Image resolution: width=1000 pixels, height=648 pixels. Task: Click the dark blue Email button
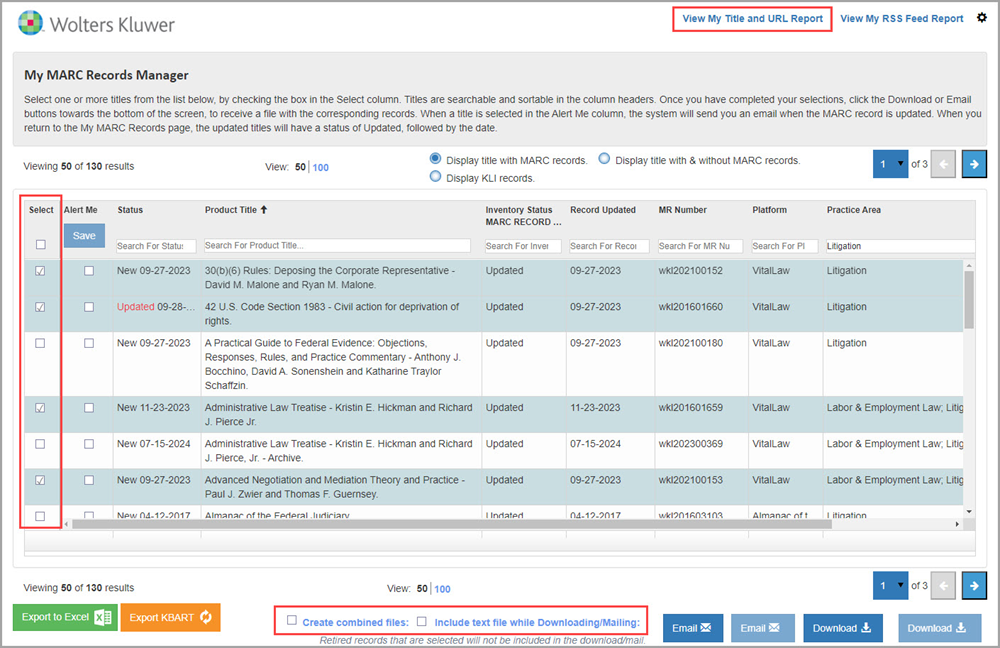(x=693, y=628)
